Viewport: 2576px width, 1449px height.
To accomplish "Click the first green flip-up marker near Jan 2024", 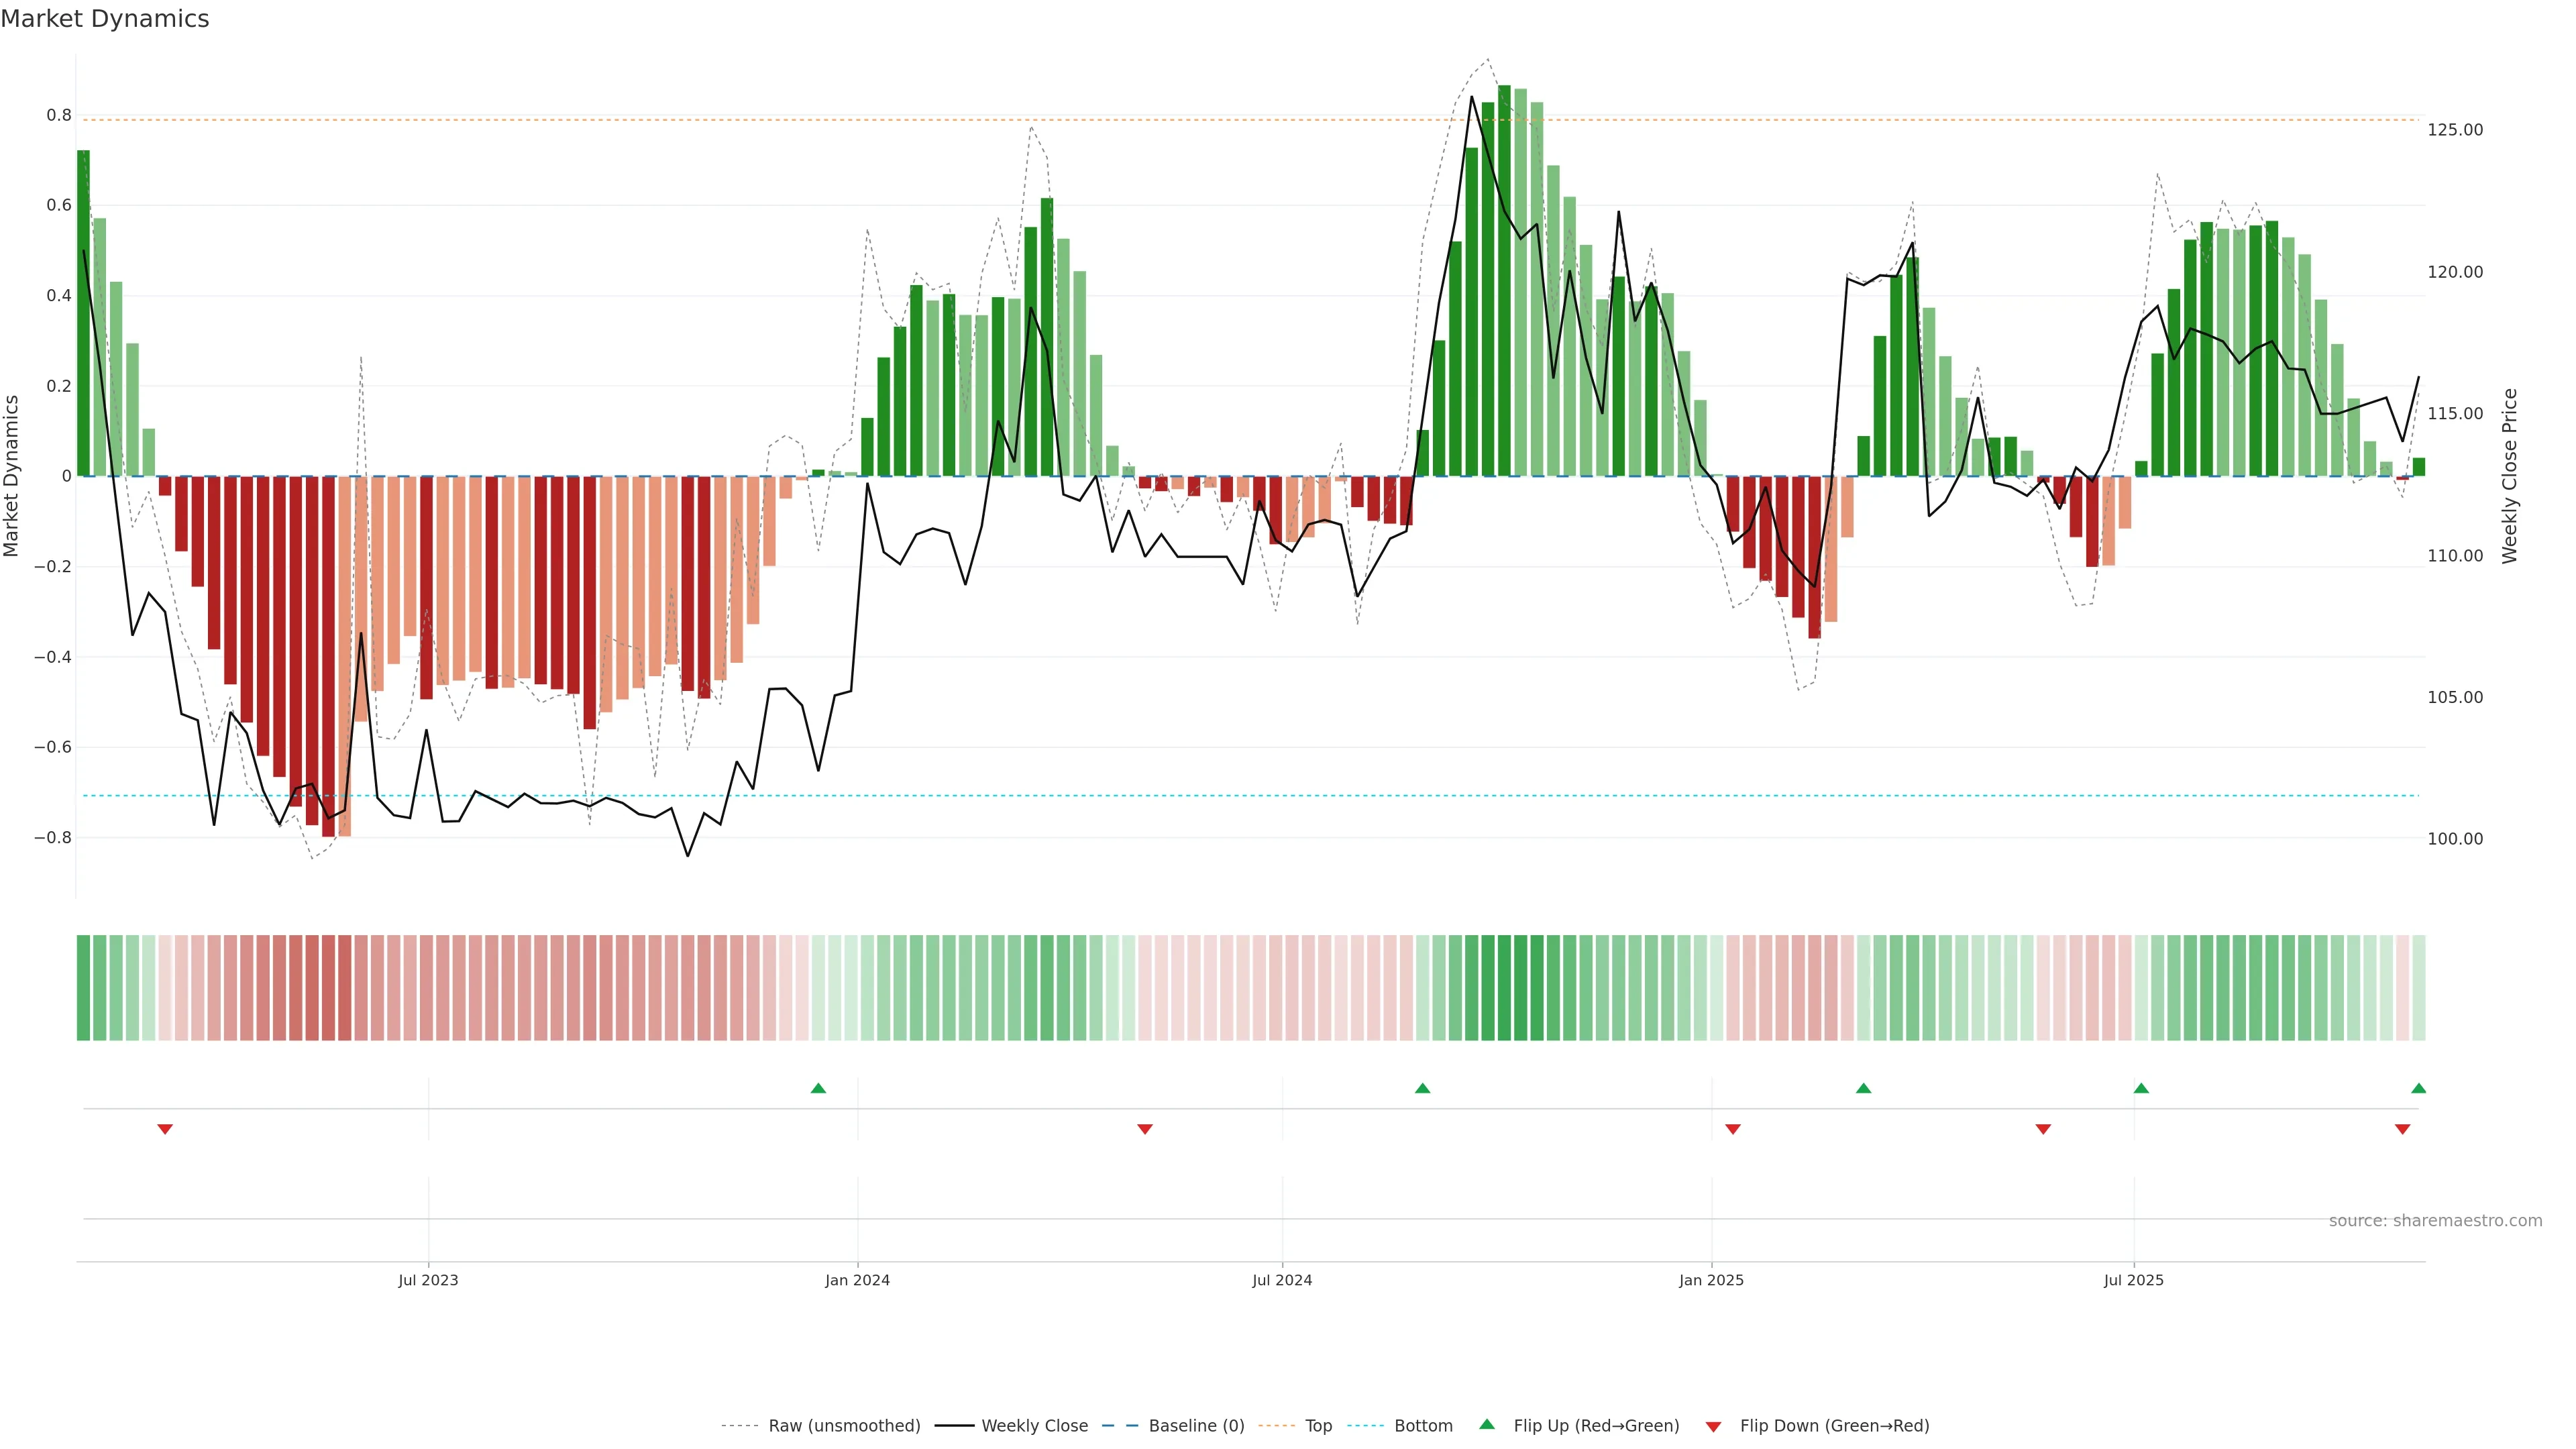I will [818, 1088].
